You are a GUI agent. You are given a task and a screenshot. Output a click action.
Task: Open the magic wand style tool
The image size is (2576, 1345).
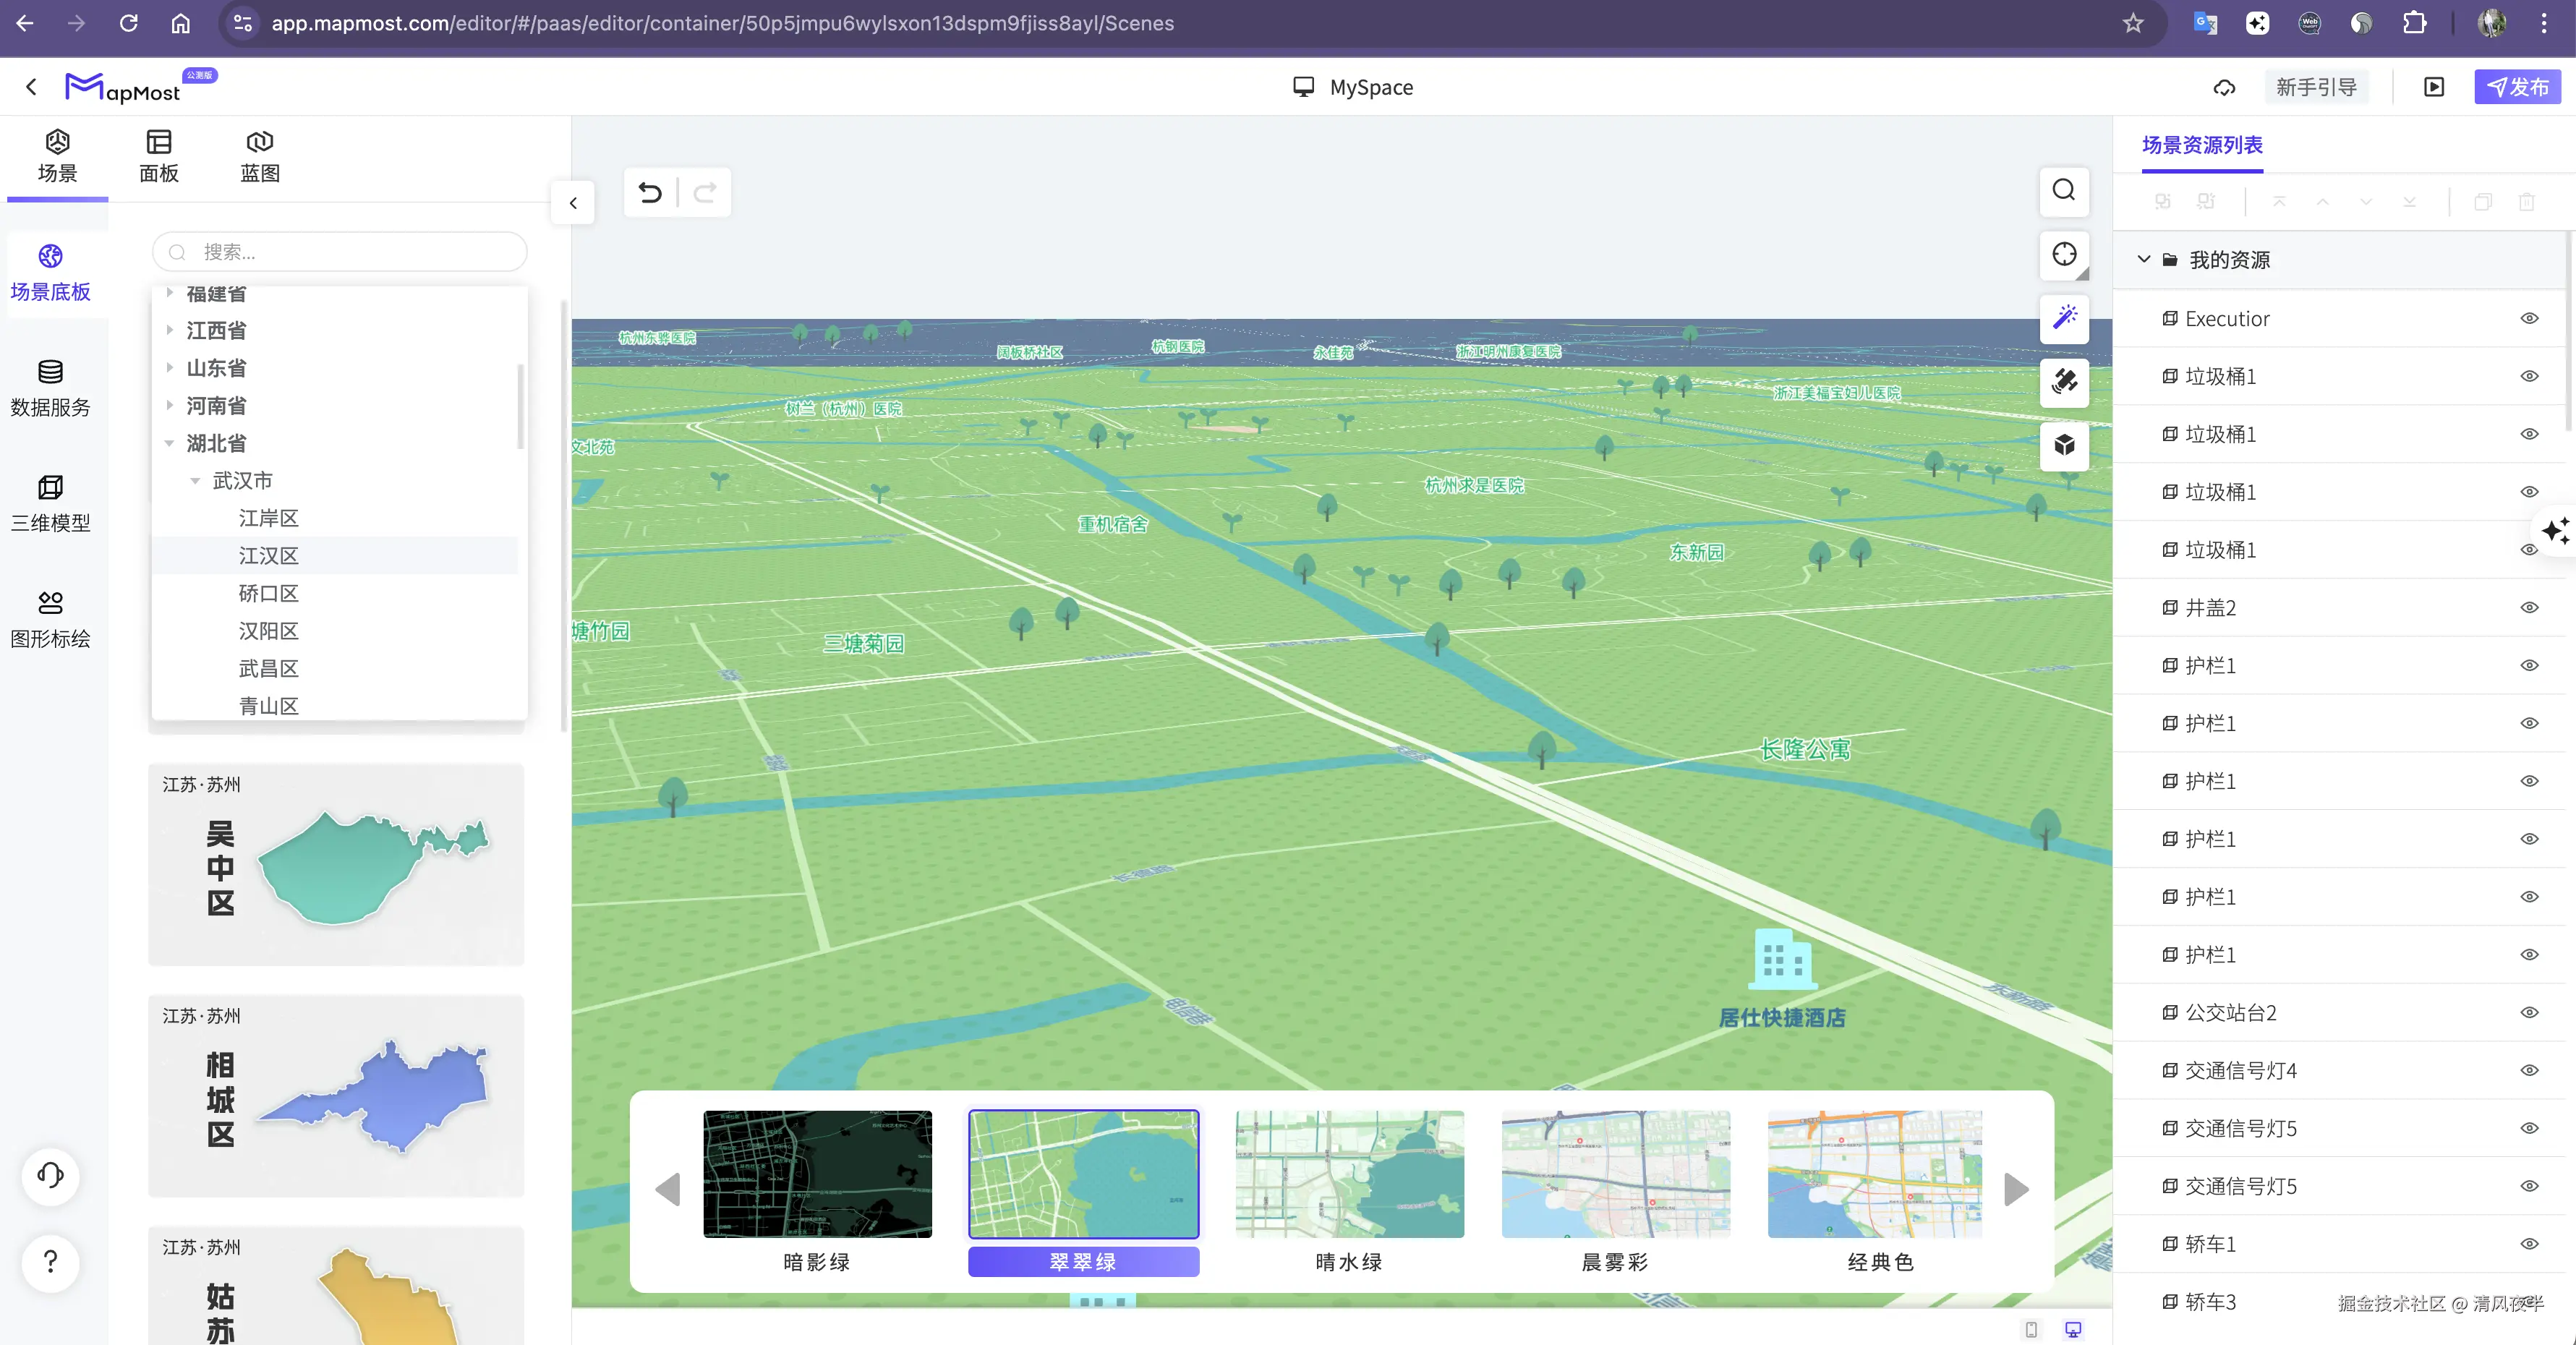2063,318
